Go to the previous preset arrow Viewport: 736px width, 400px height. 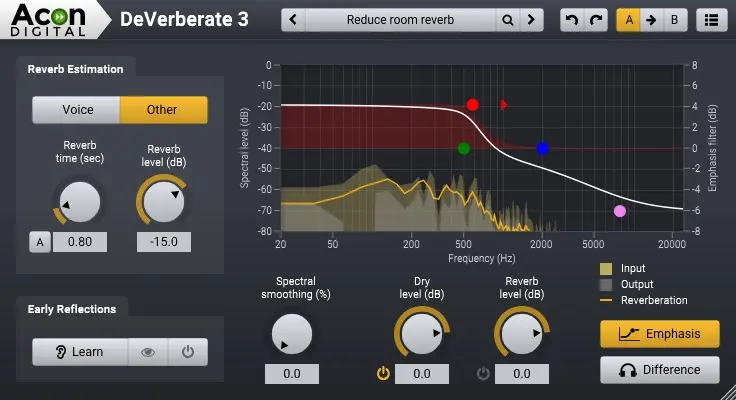pyautogui.click(x=293, y=20)
